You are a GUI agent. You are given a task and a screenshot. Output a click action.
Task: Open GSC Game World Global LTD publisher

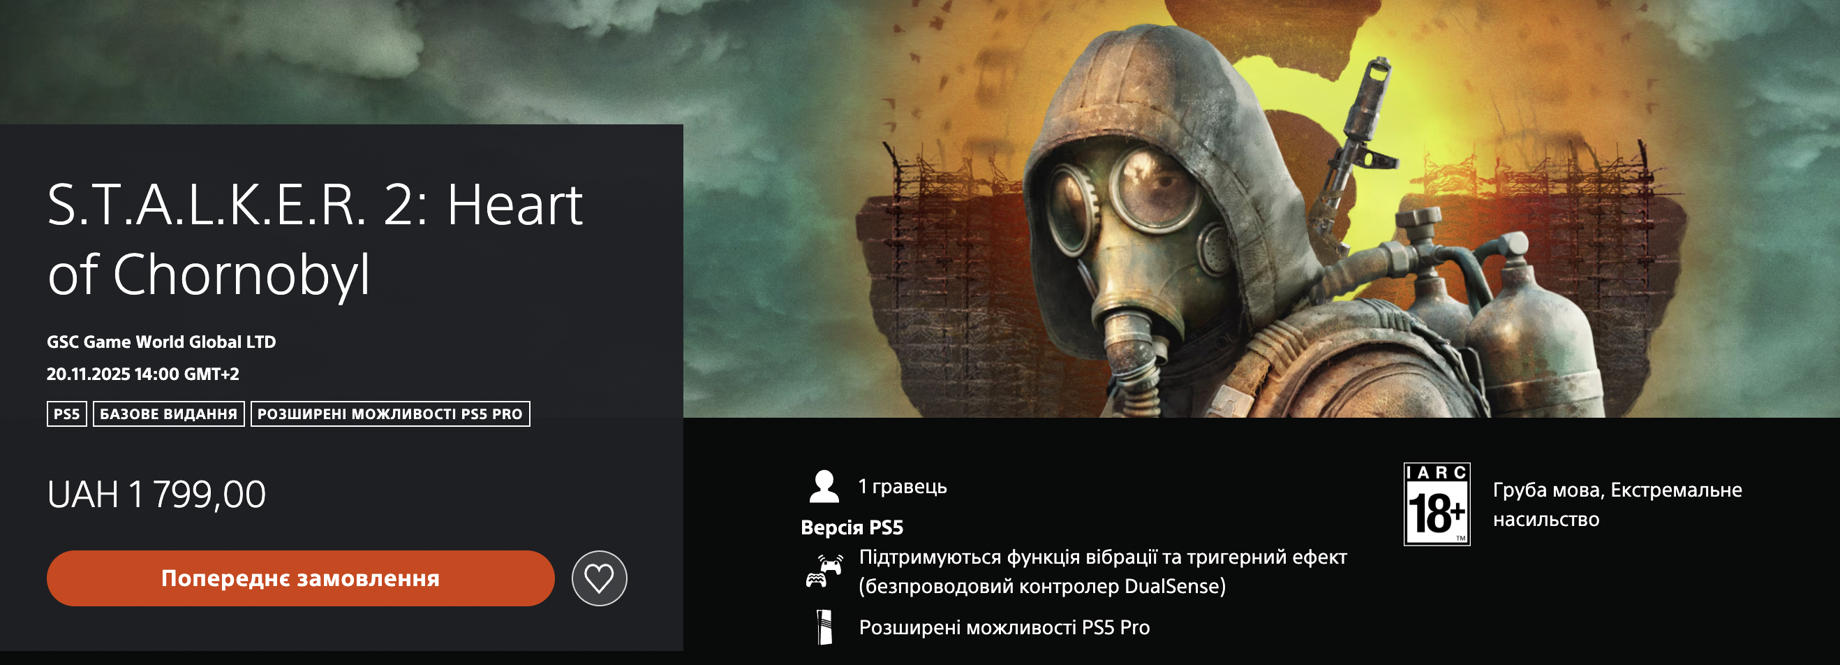[161, 342]
